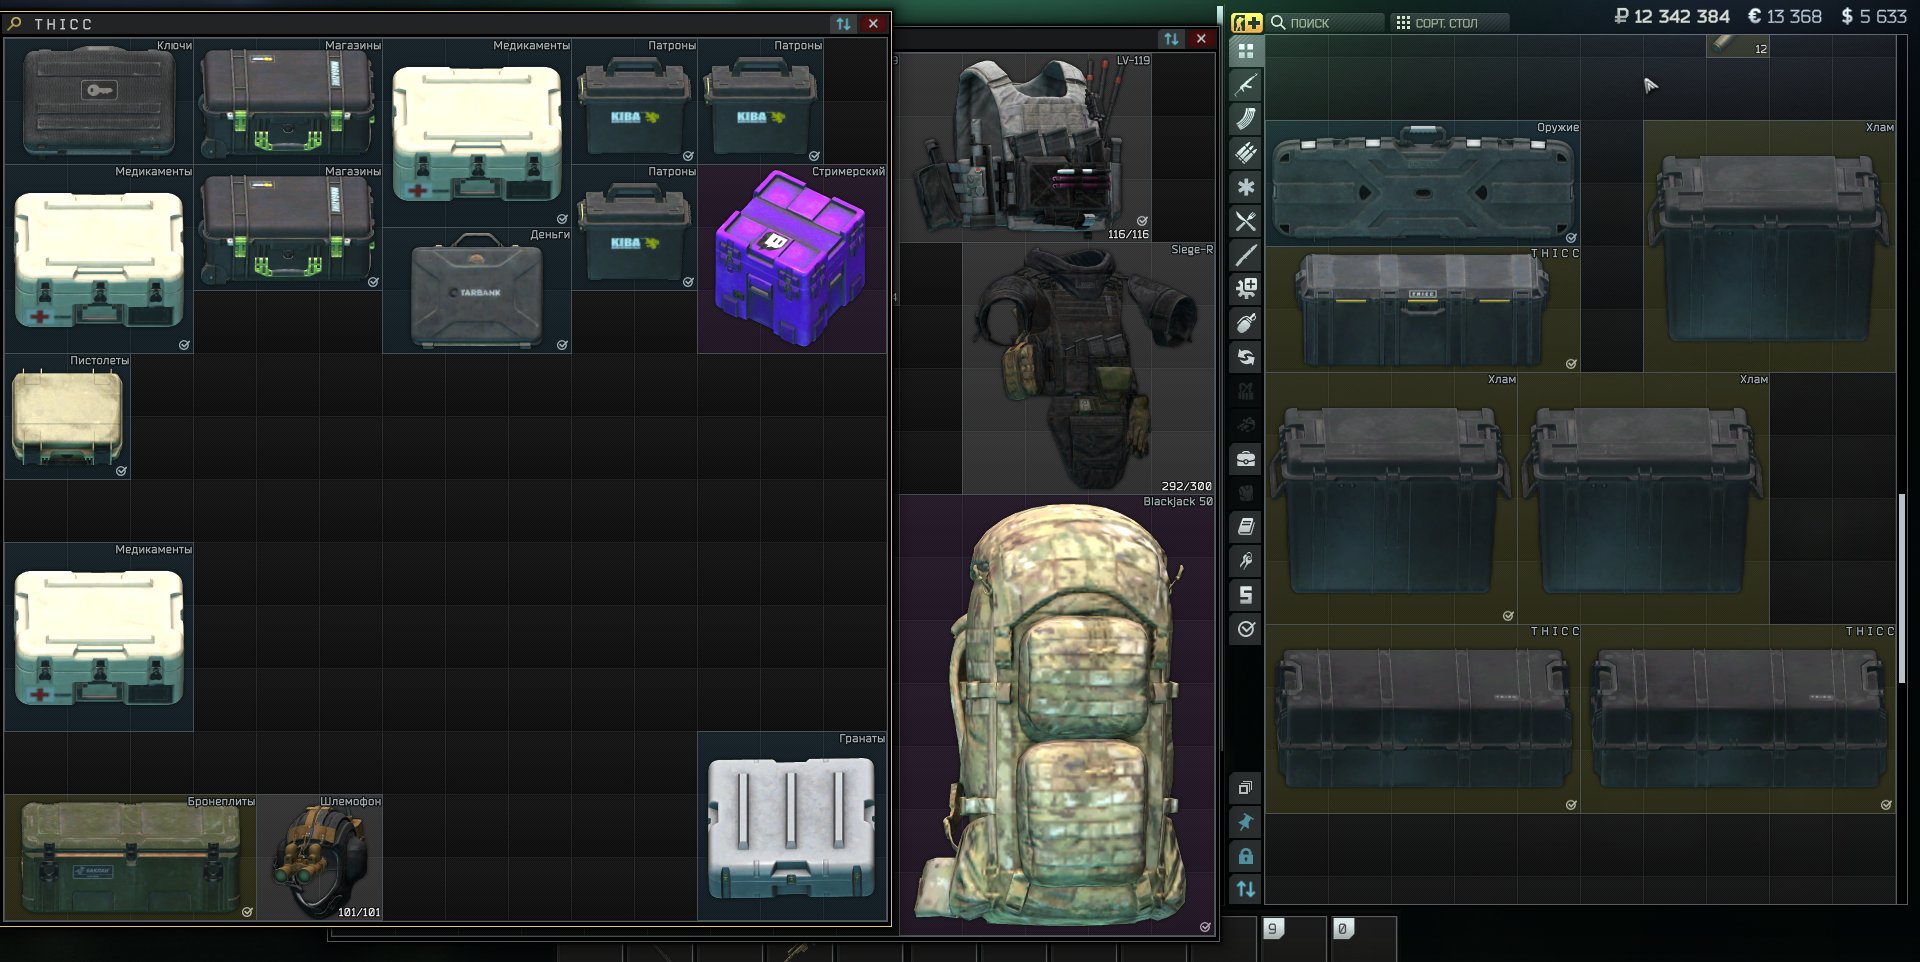Click the ПОИСК search field
The image size is (1920, 962).
coord(1326,22)
